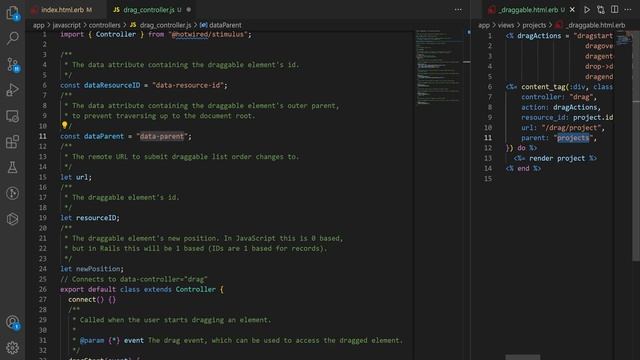This screenshot has width=640, height=360.
Task: Click line number 11 in right editor
Action: (488, 138)
